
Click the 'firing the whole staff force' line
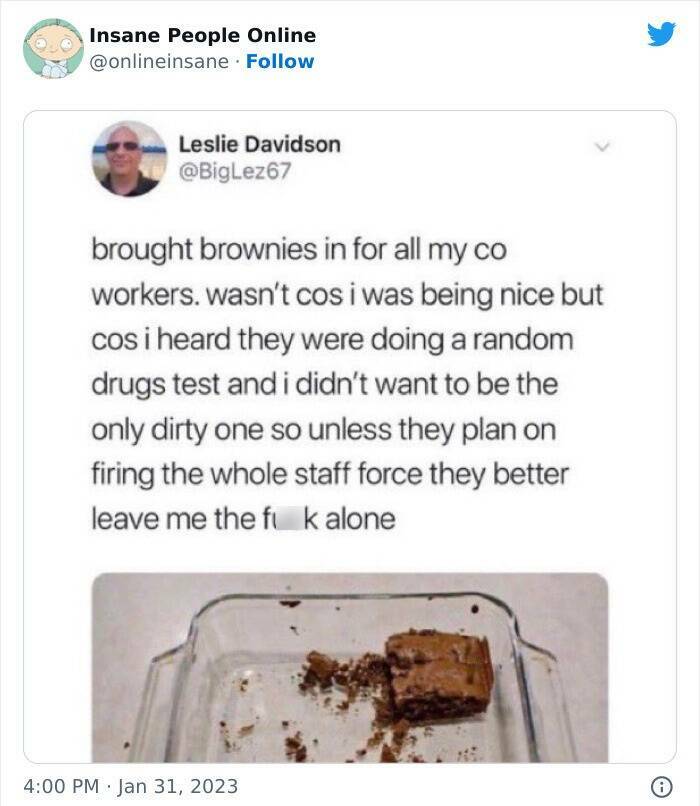(330, 474)
